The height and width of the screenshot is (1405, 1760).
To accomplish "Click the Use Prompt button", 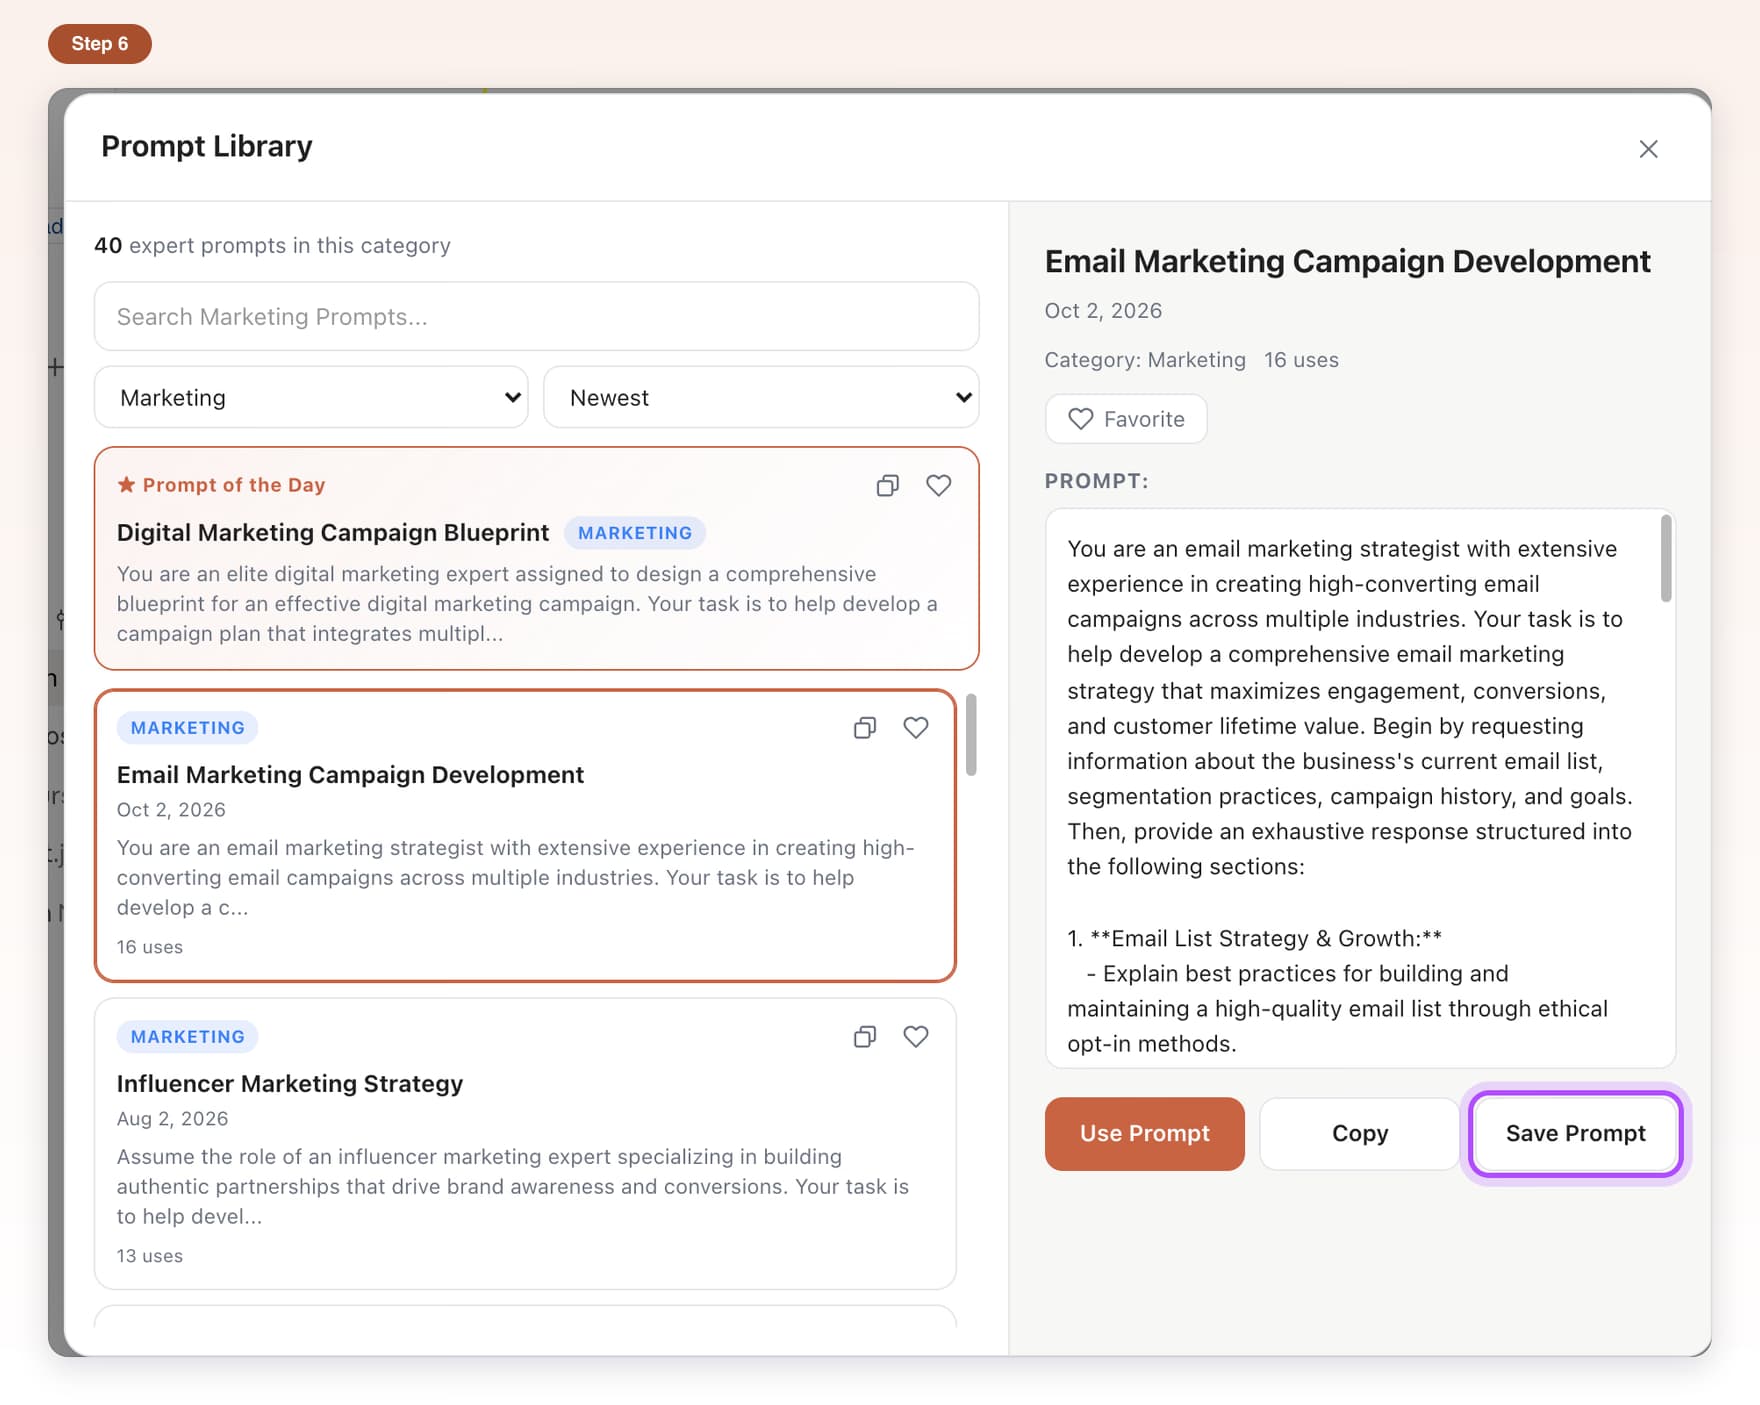I will 1145,1134.
